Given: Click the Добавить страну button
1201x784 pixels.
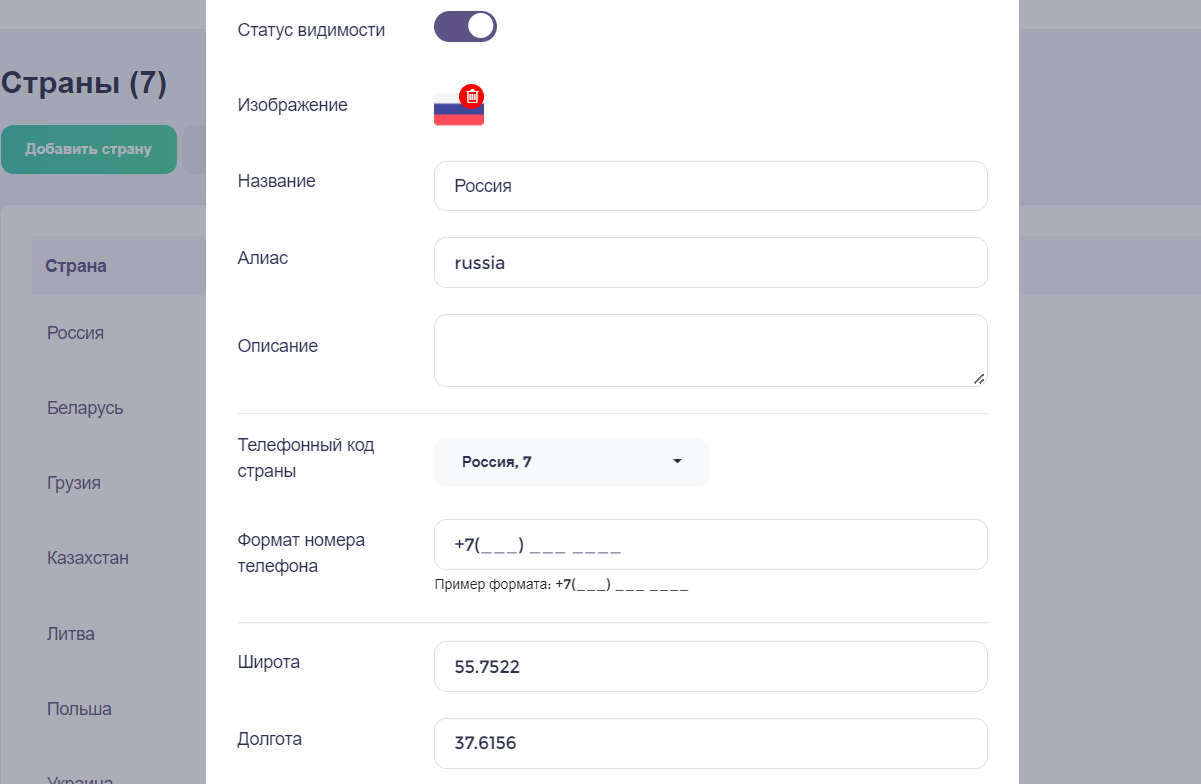Looking at the screenshot, I should pos(89,149).
